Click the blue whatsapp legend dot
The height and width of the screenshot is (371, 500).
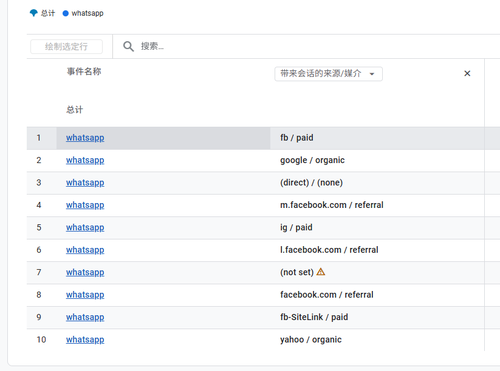click(66, 13)
